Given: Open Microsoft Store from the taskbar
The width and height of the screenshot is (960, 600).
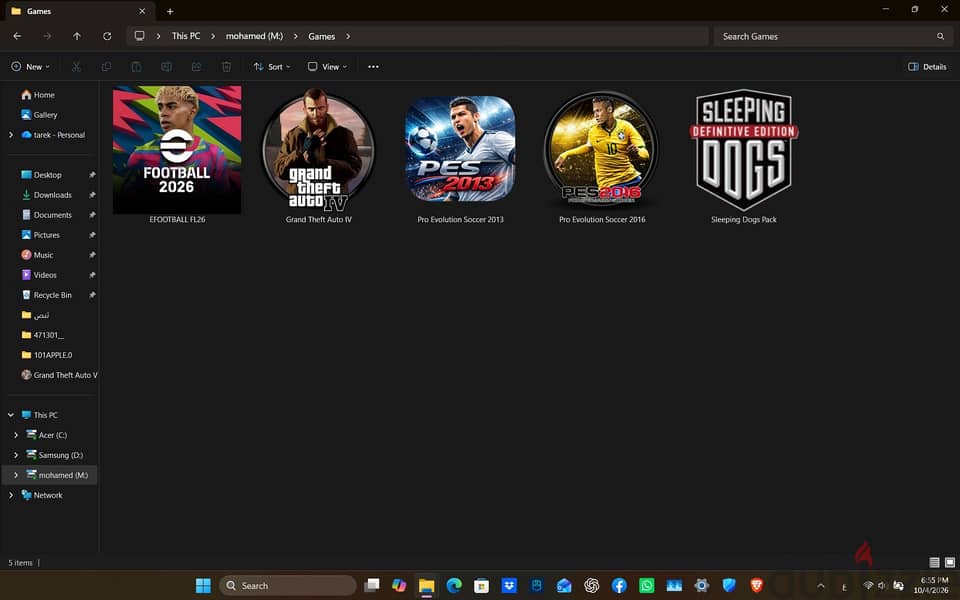Looking at the screenshot, I should [x=481, y=586].
